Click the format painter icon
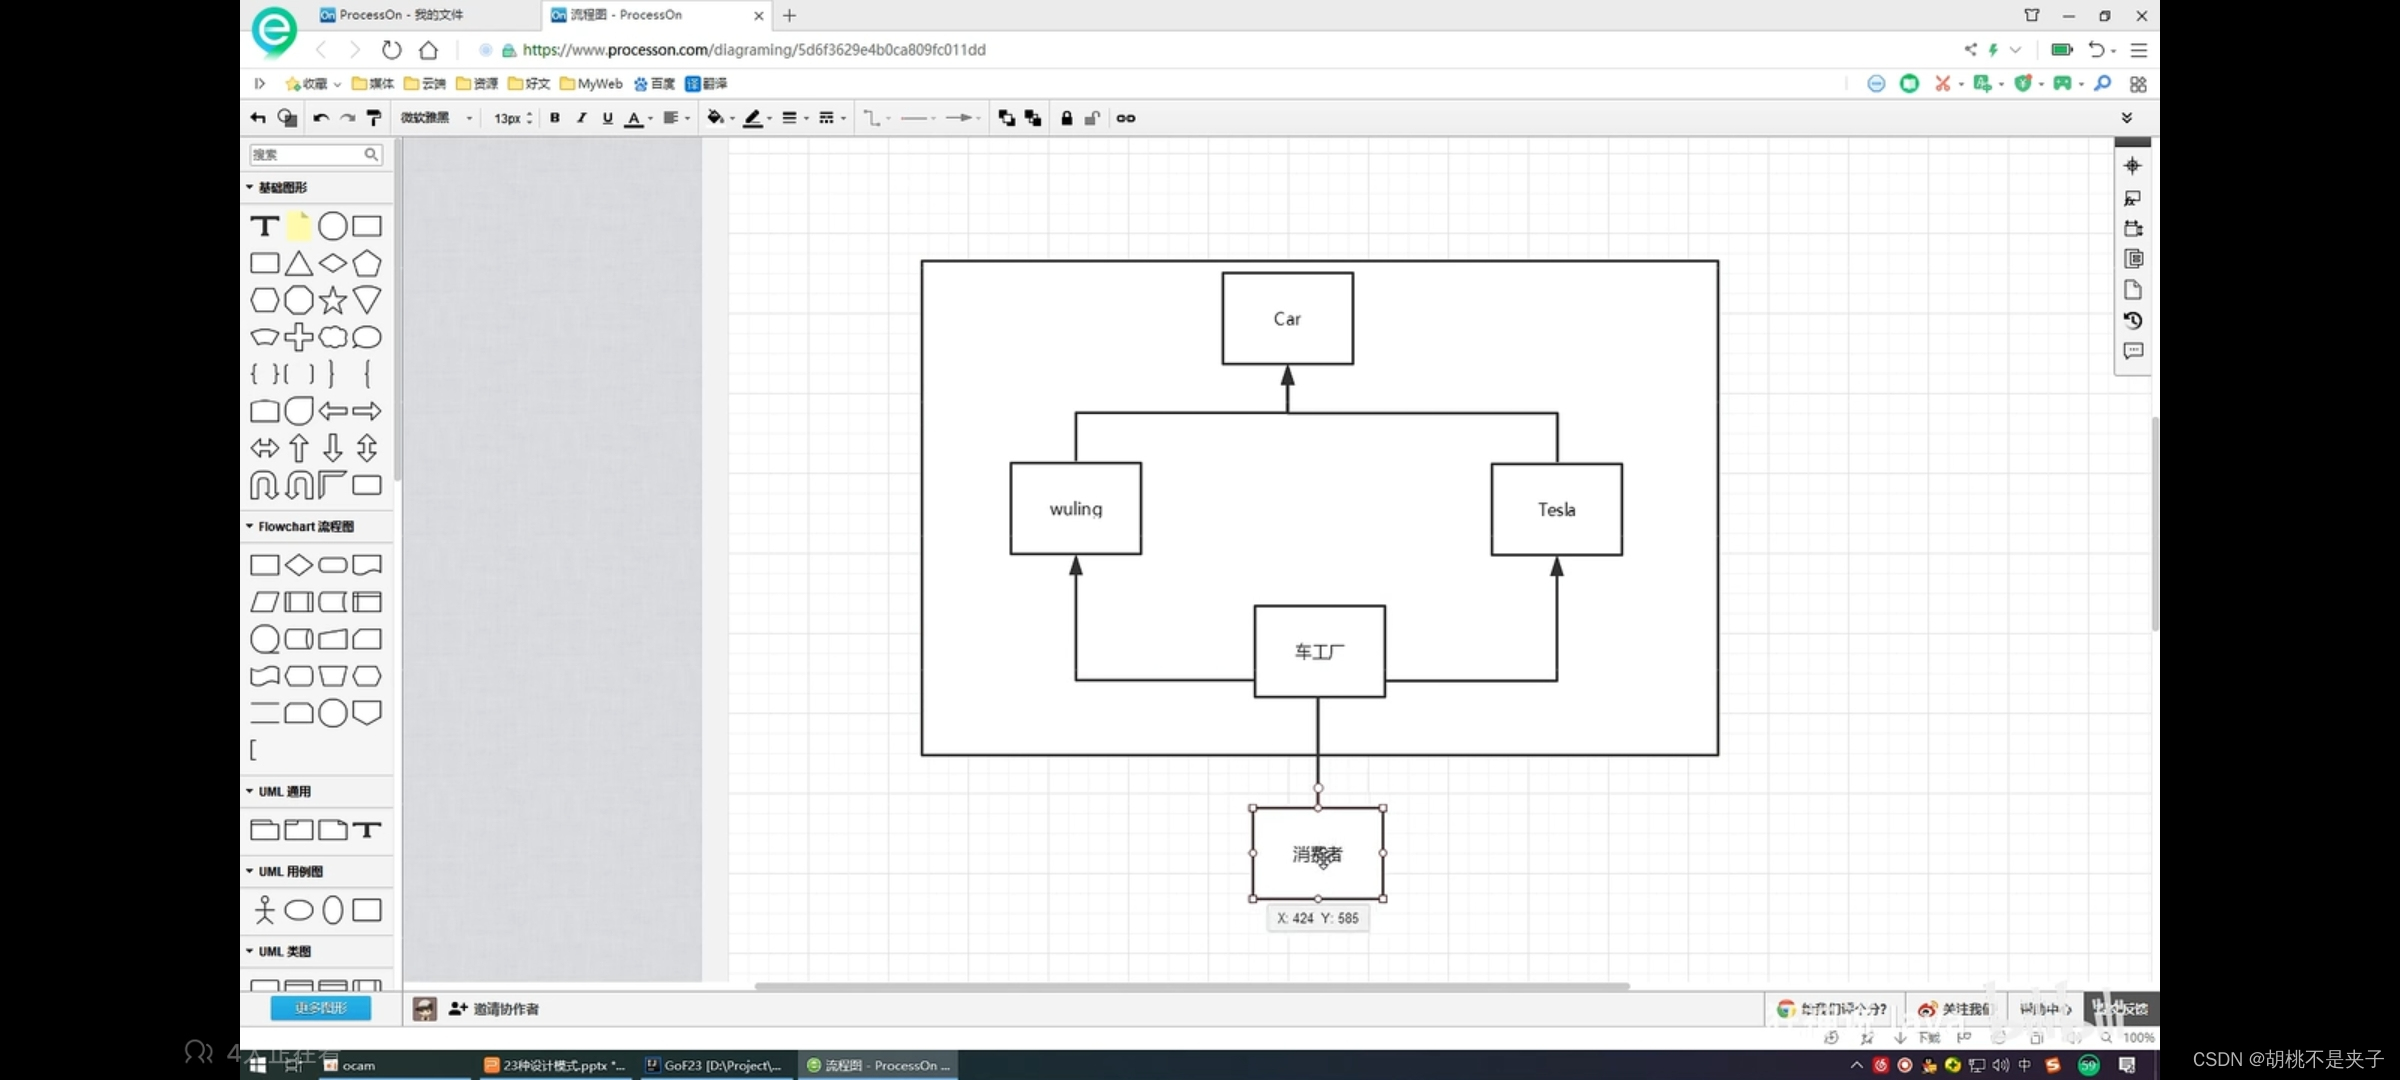The width and height of the screenshot is (2400, 1080). (374, 118)
